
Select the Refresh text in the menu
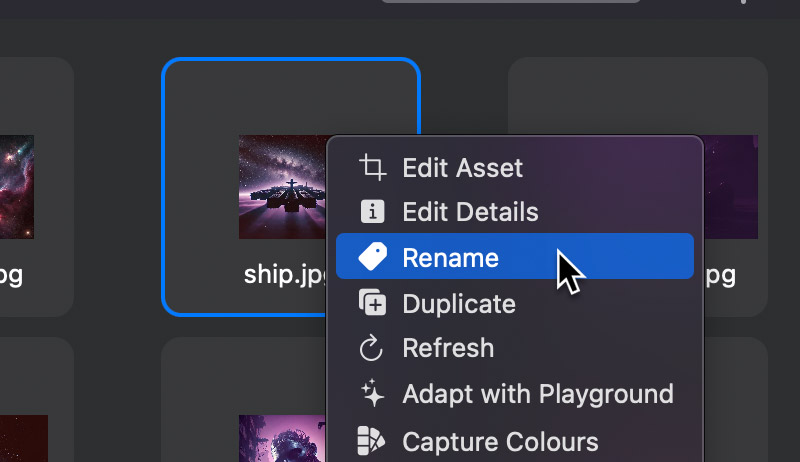[448, 348]
